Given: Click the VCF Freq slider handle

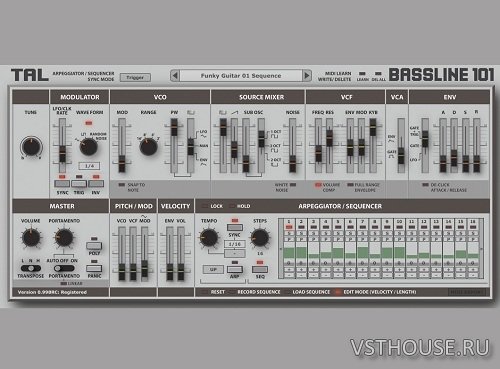Looking at the screenshot, I should click(x=319, y=154).
